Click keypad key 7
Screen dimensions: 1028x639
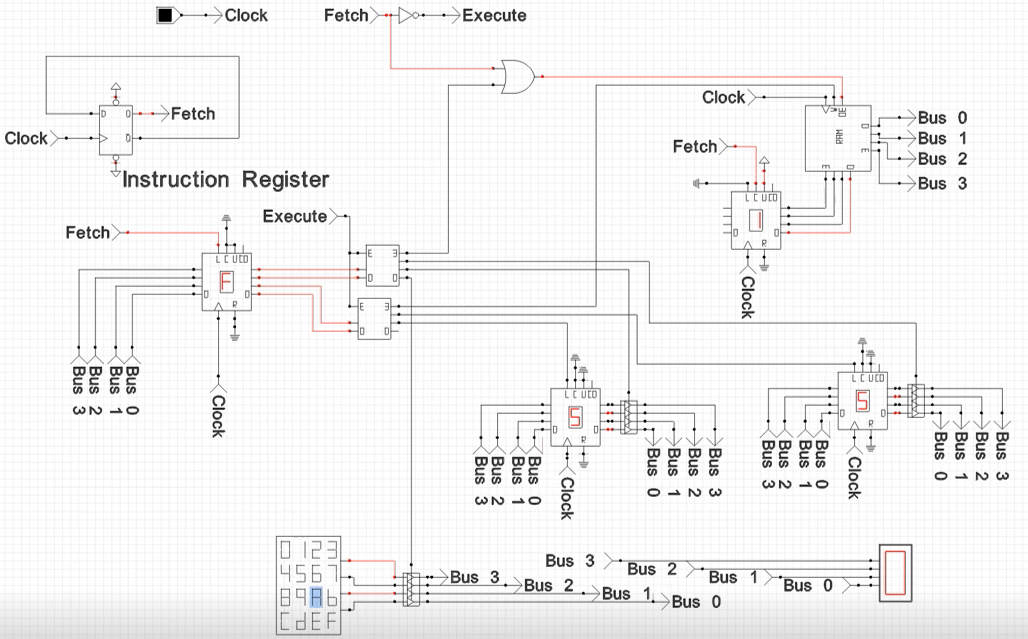332,573
